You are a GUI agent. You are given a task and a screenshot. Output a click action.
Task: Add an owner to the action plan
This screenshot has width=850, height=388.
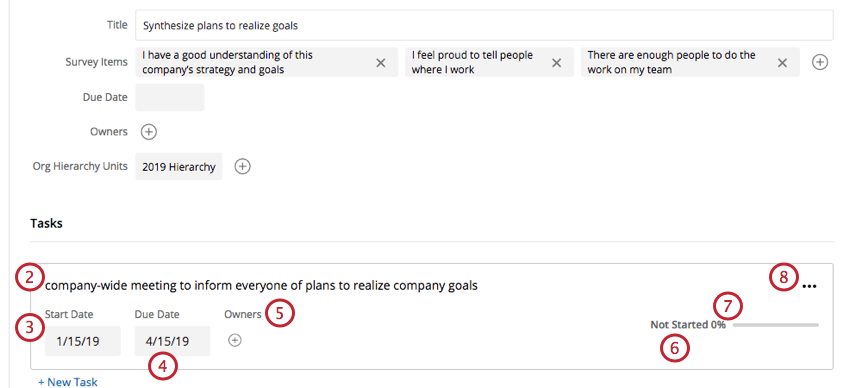[x=149, y=132]
